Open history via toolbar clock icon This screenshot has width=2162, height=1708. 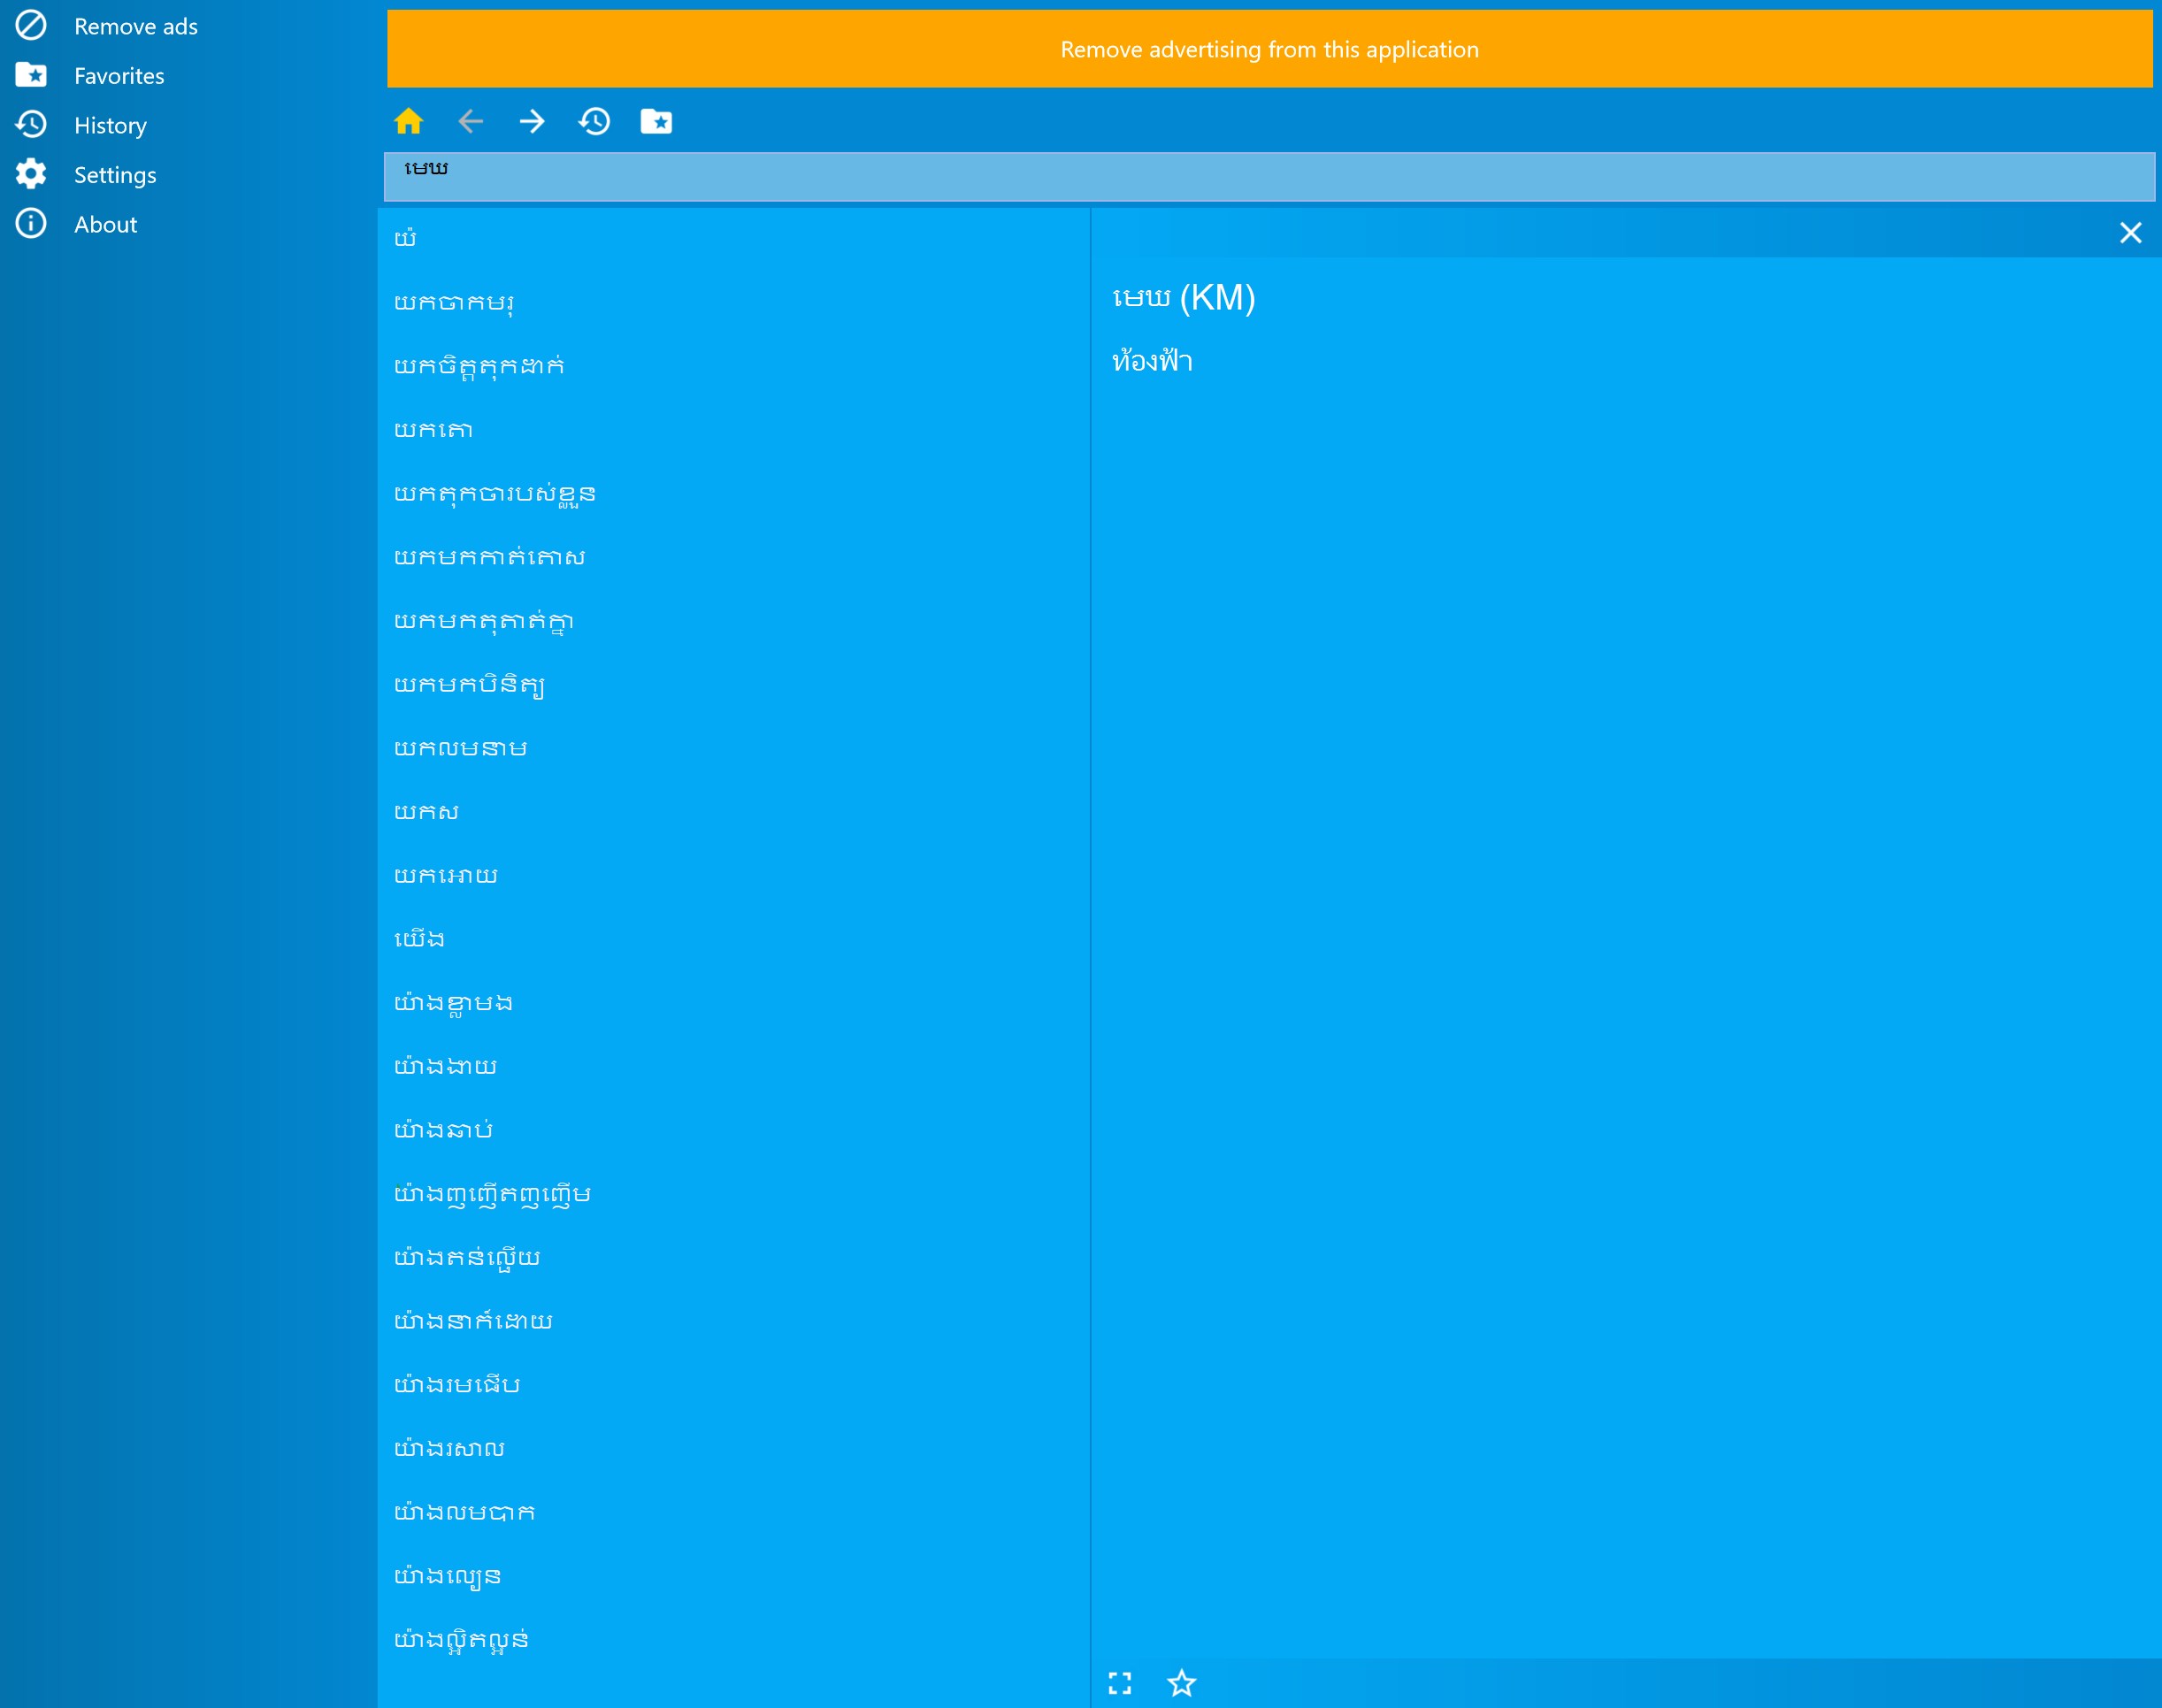click(594, 121)
